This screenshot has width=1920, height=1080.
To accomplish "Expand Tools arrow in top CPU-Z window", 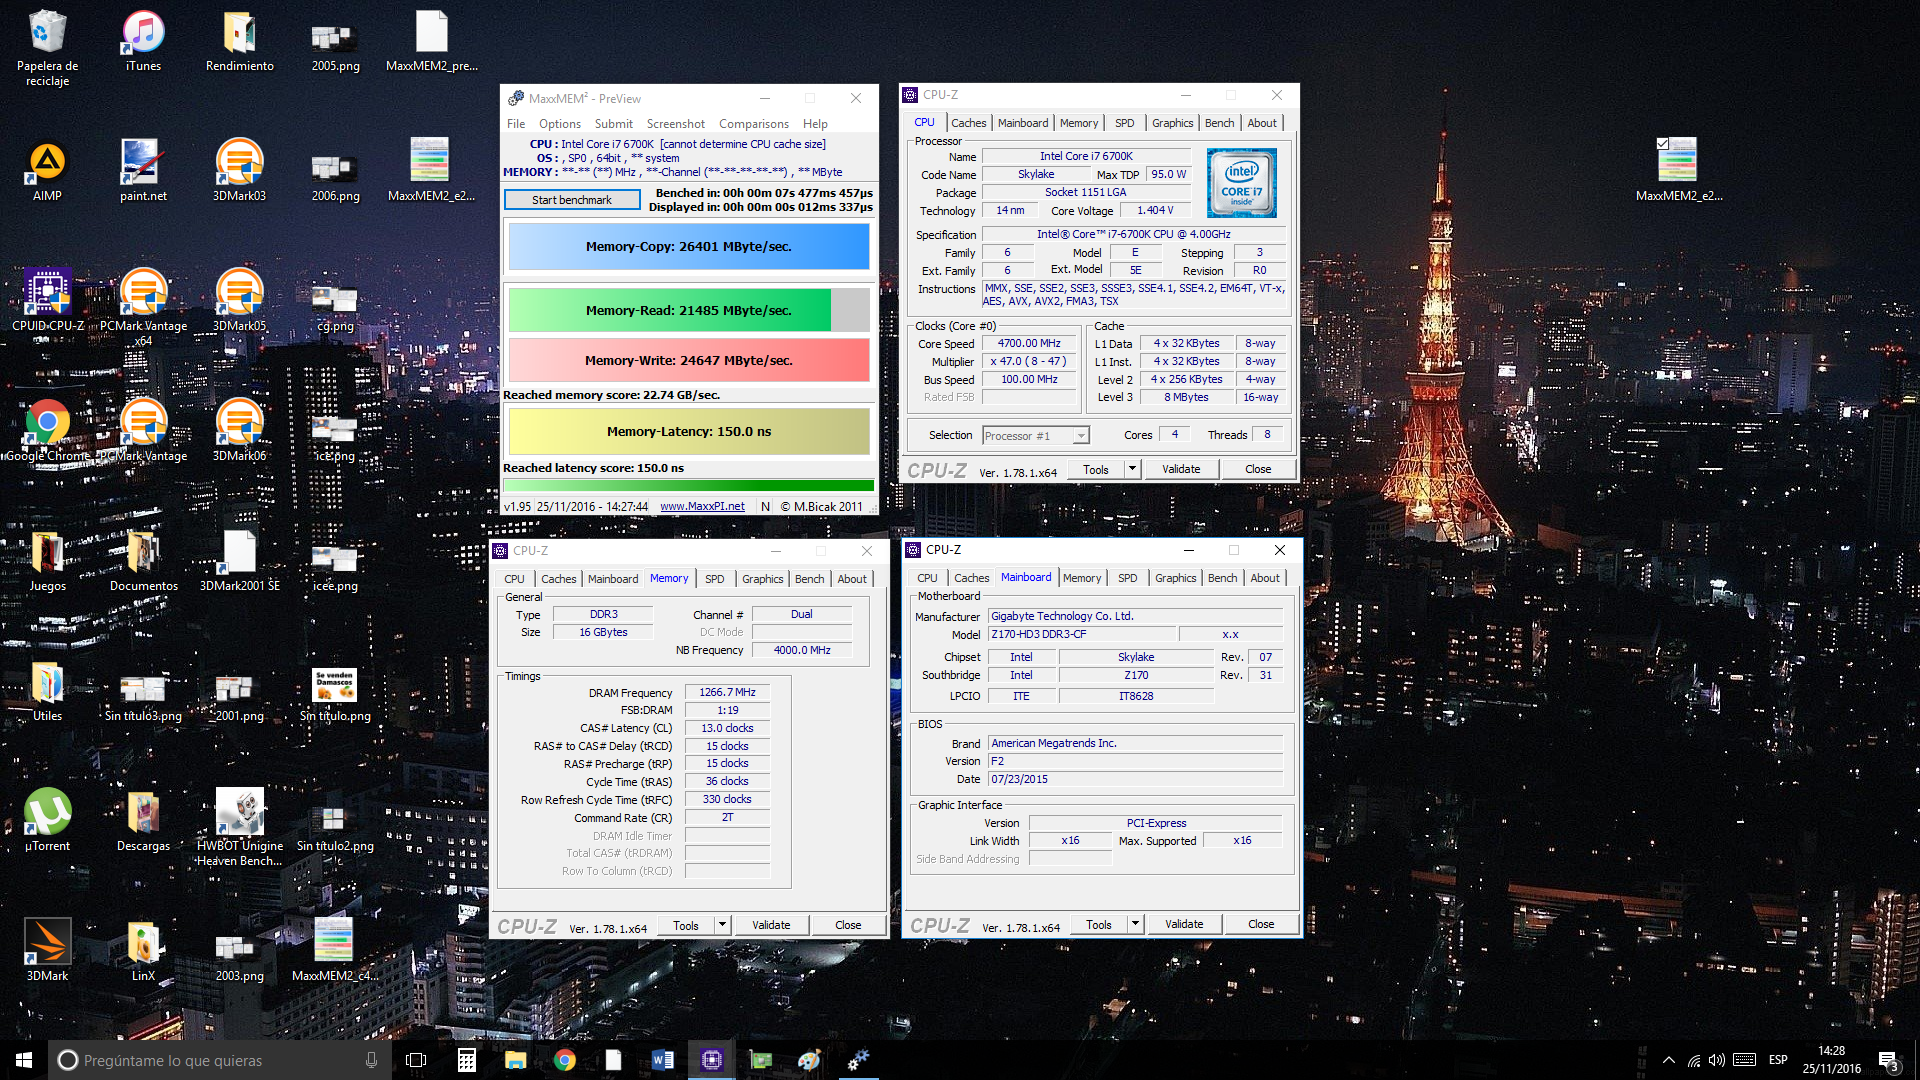I will pos(1132,469).
